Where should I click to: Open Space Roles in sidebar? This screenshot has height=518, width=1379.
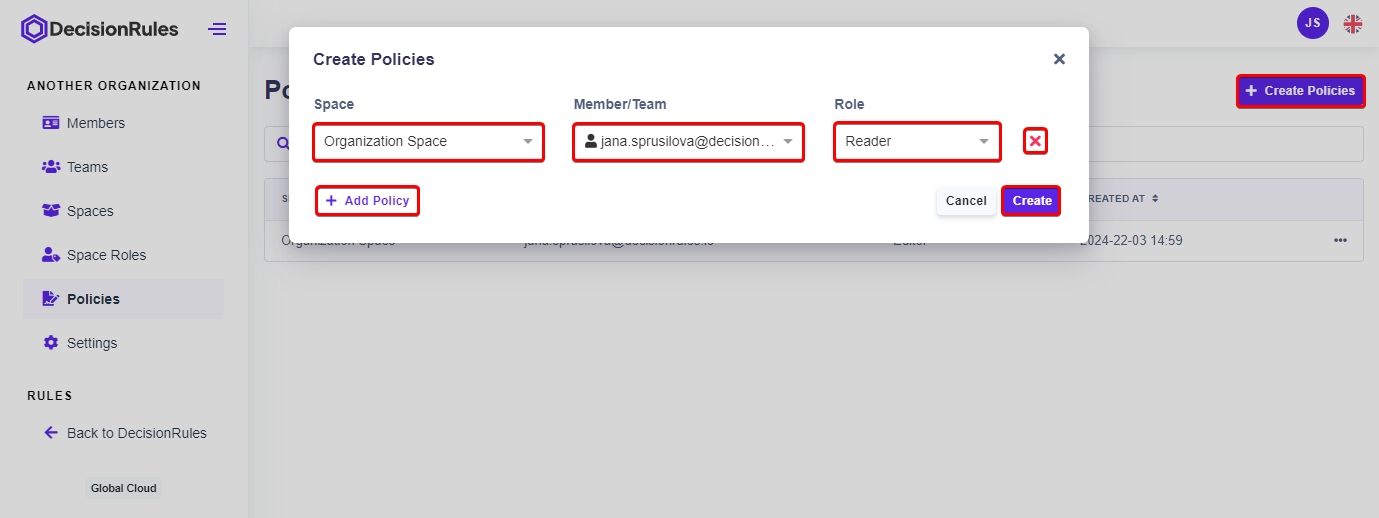tap(106, 255)
